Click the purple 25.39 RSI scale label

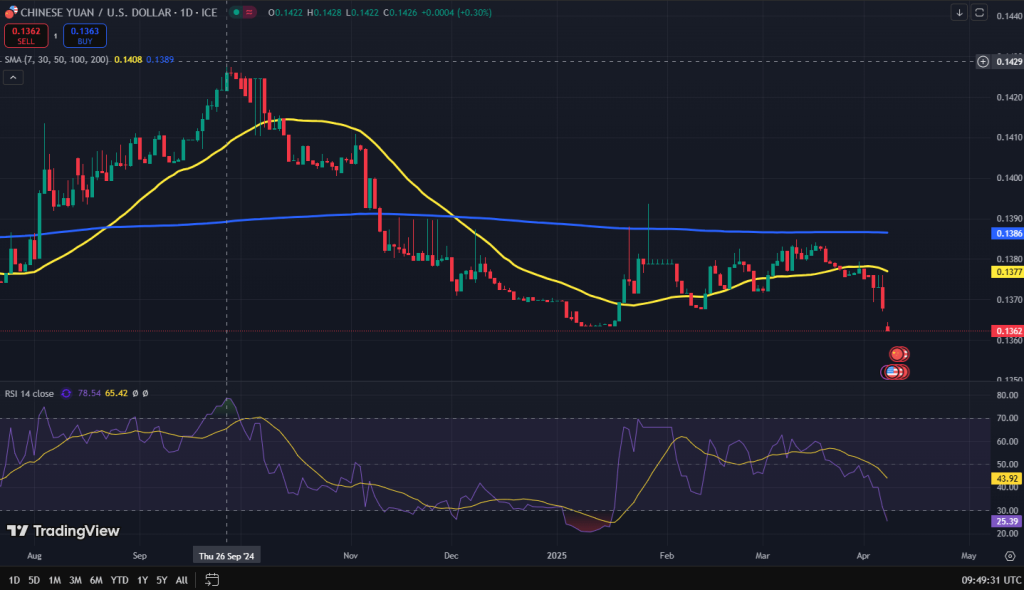coord(1007,521)
